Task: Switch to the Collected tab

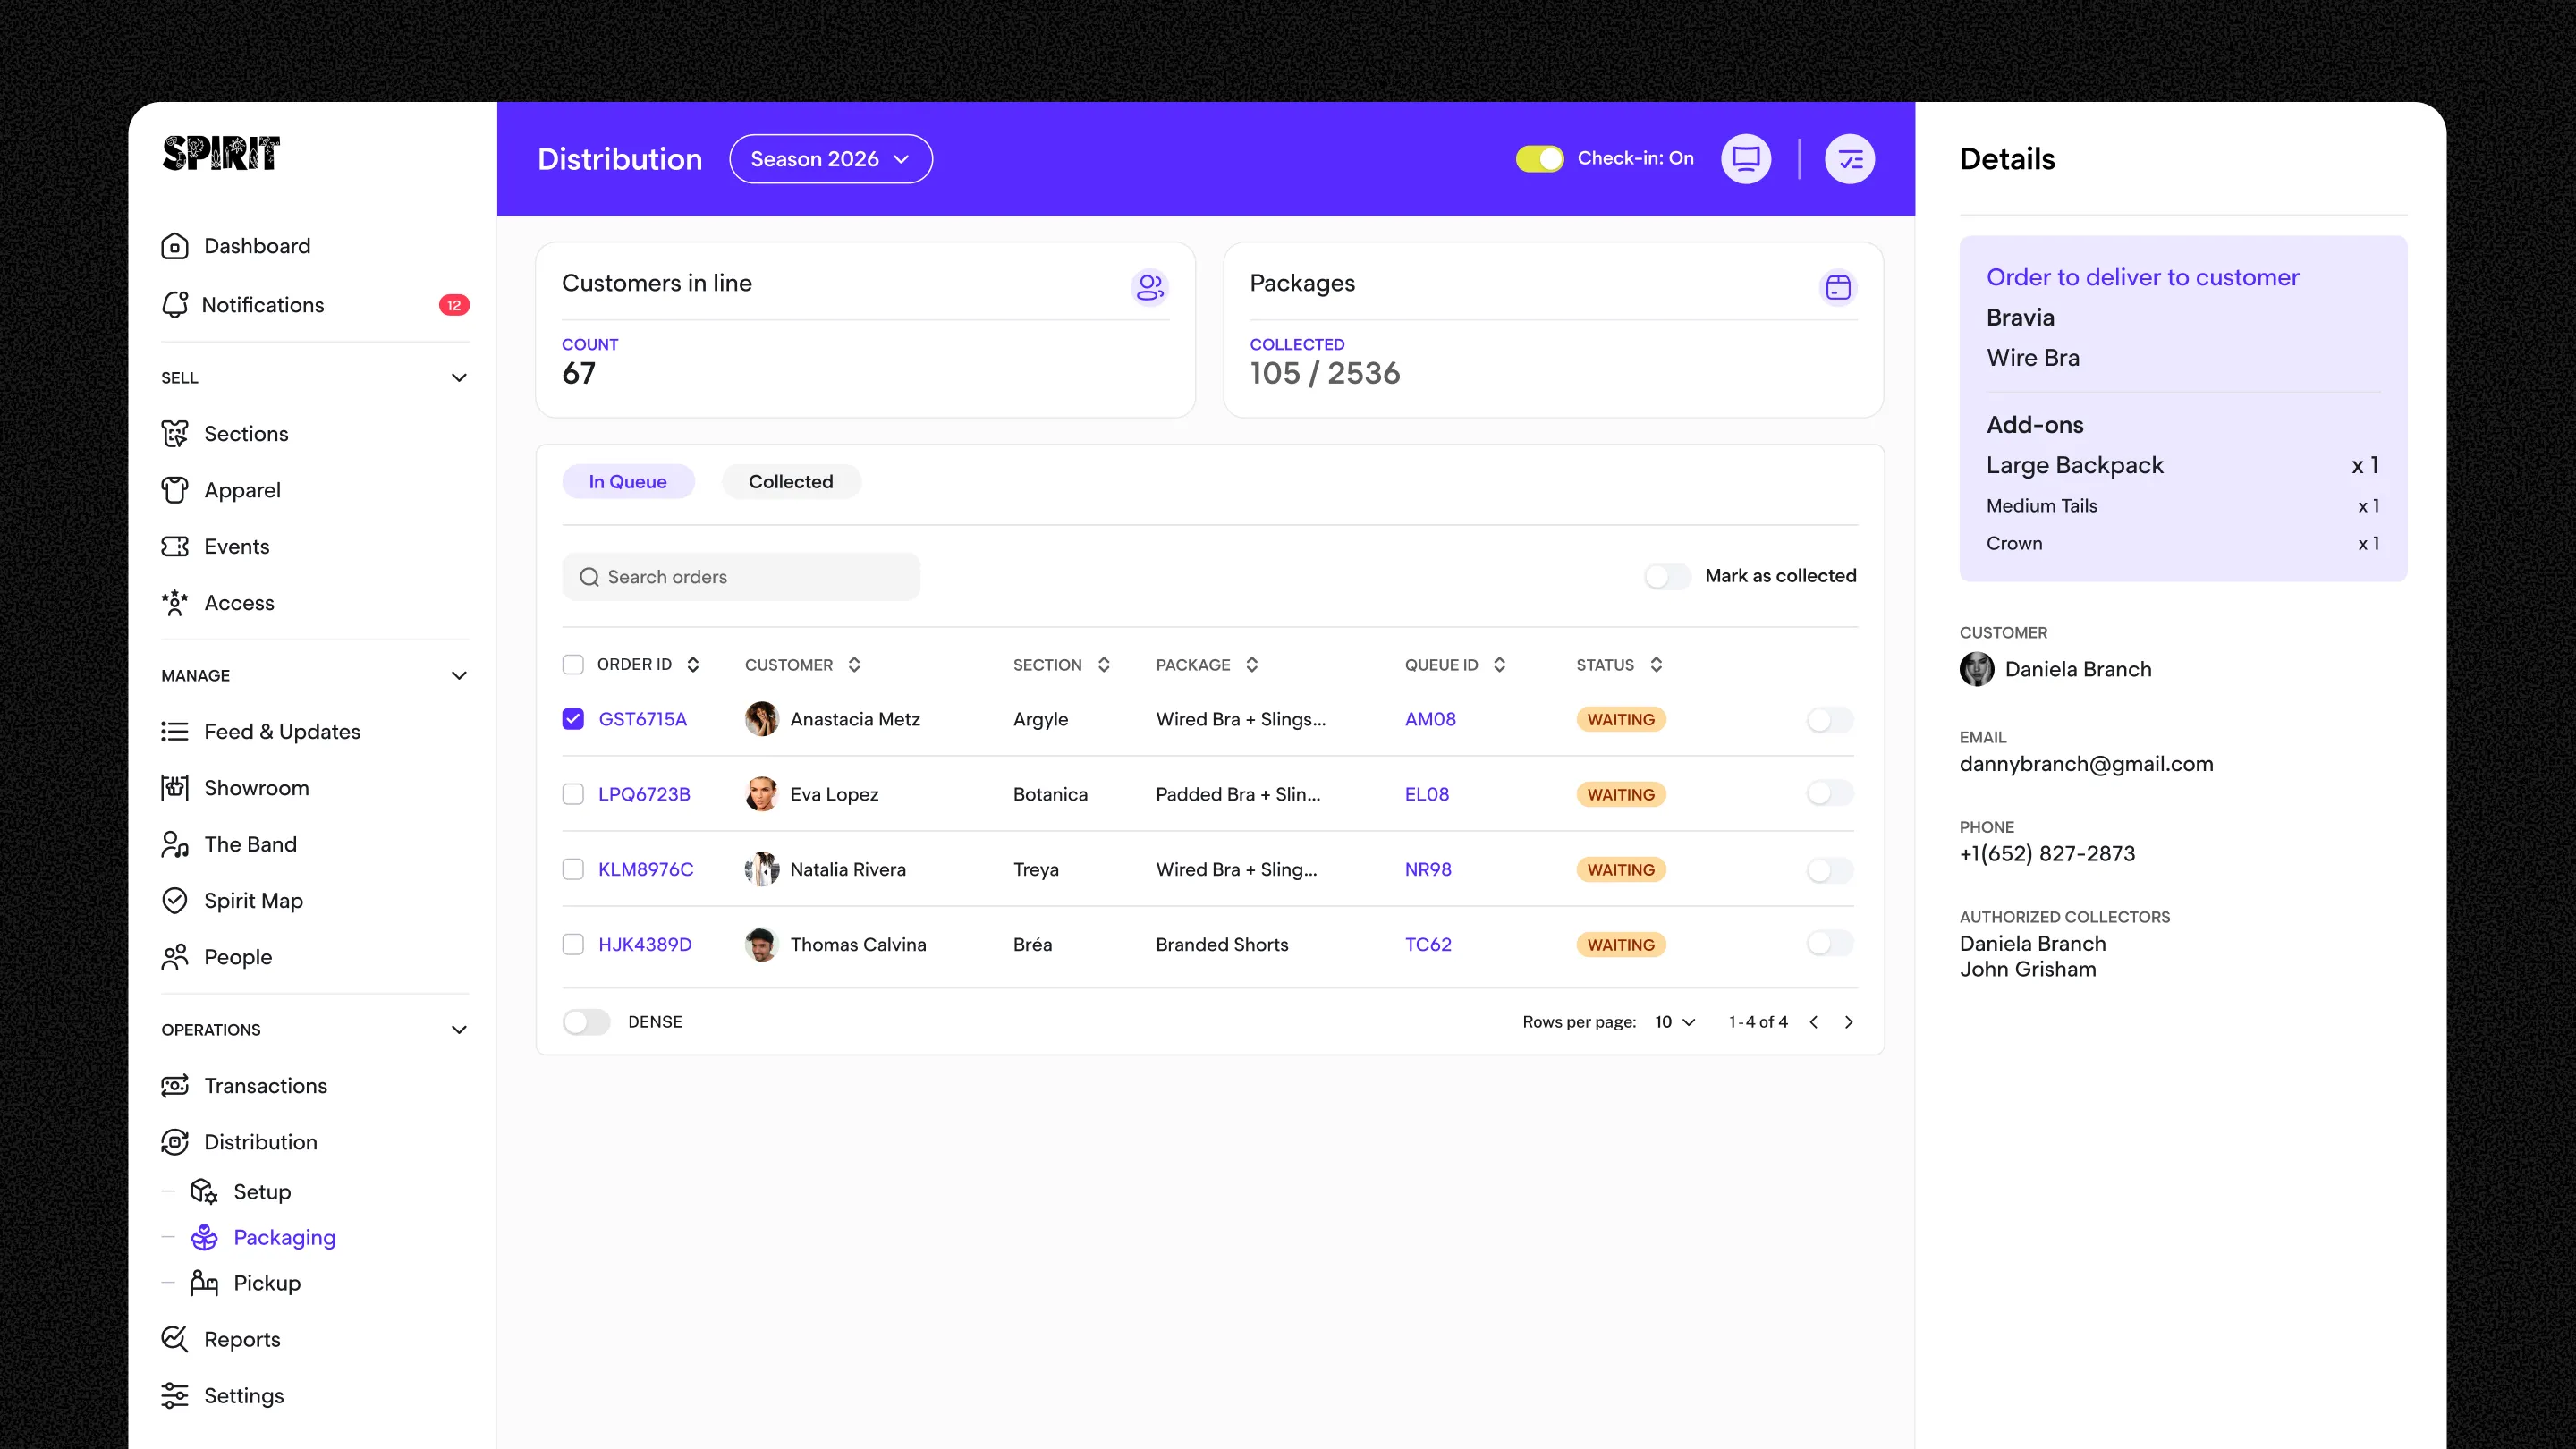Action: (790, 482)
